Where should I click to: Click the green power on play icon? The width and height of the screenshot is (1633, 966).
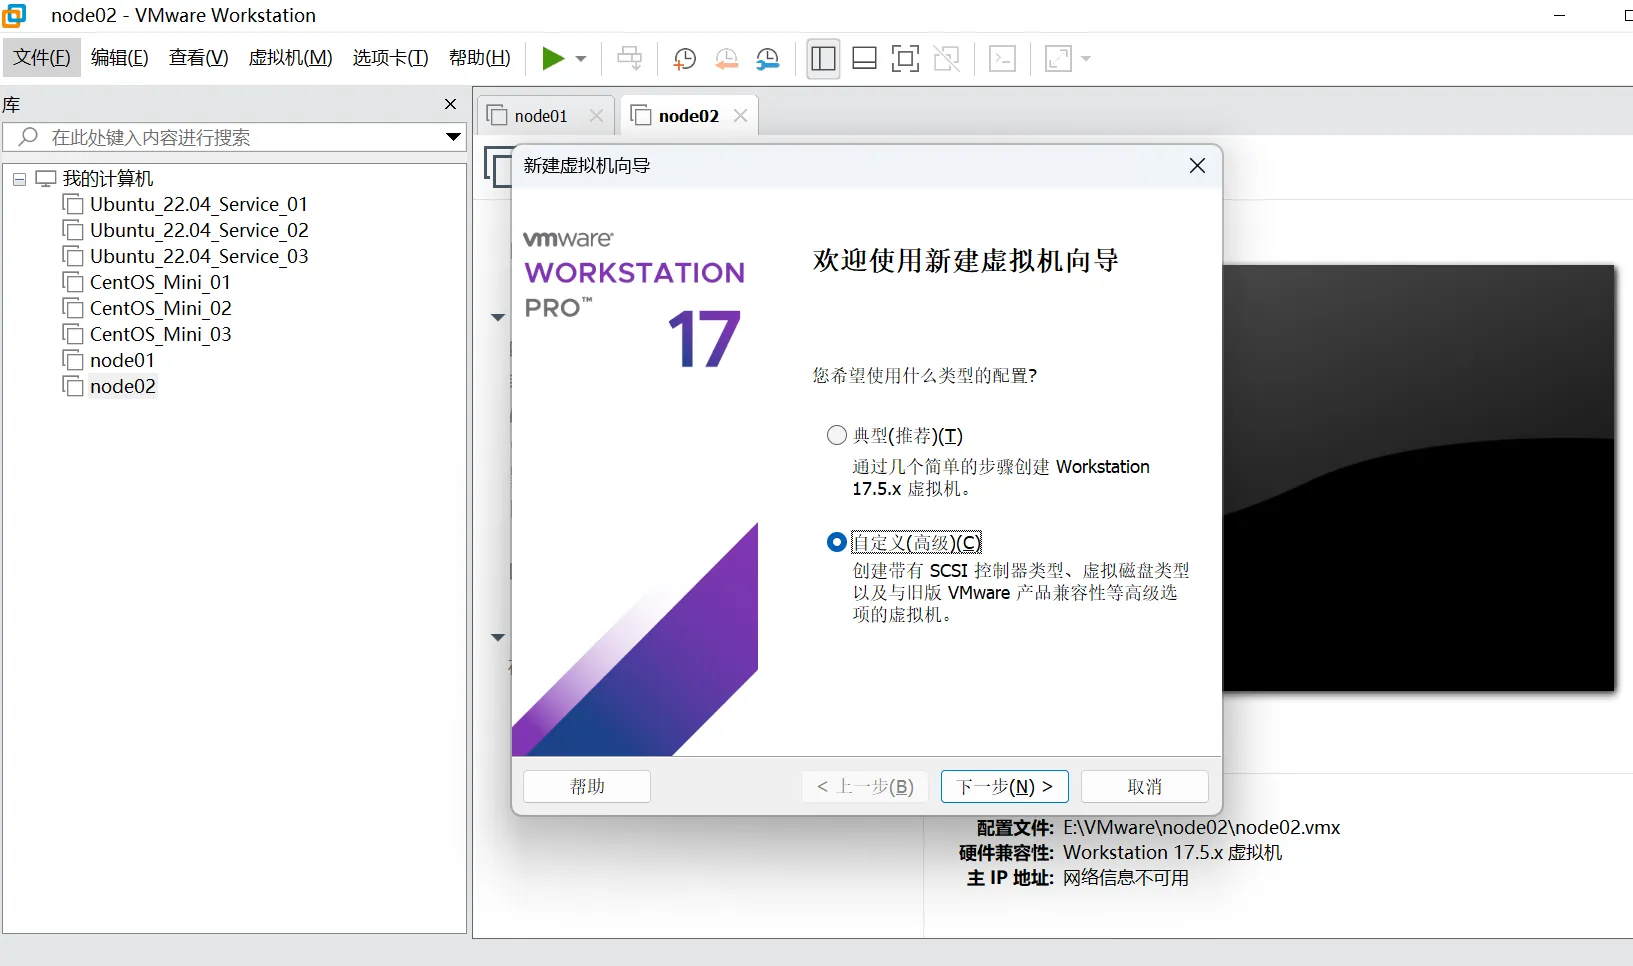point(552,59)
